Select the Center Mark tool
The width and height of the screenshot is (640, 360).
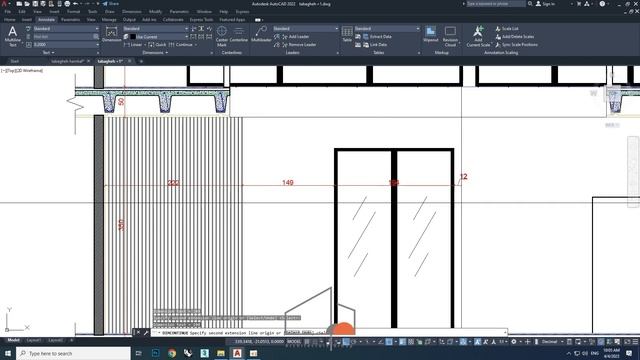pos(222,36)
